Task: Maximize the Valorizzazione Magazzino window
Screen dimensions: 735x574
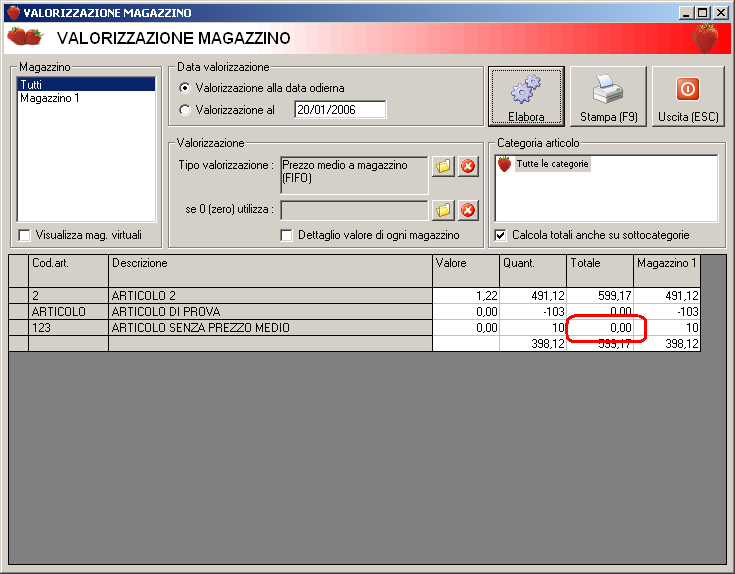Action: click(x=703, y=13)
